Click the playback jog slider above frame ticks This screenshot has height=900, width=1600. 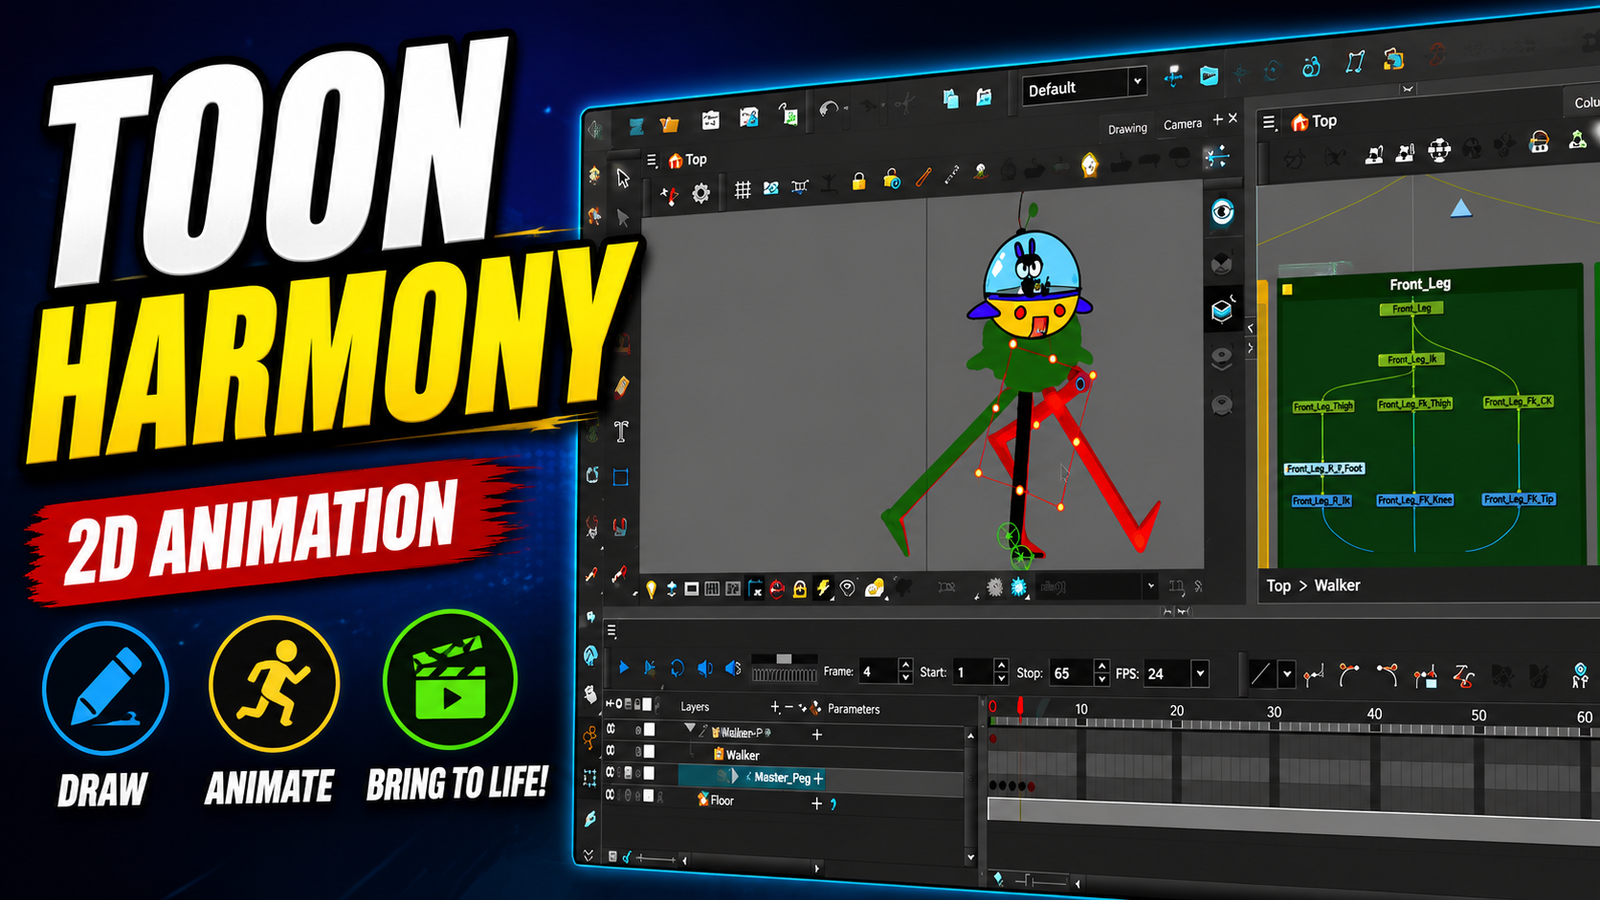(784, 659)
